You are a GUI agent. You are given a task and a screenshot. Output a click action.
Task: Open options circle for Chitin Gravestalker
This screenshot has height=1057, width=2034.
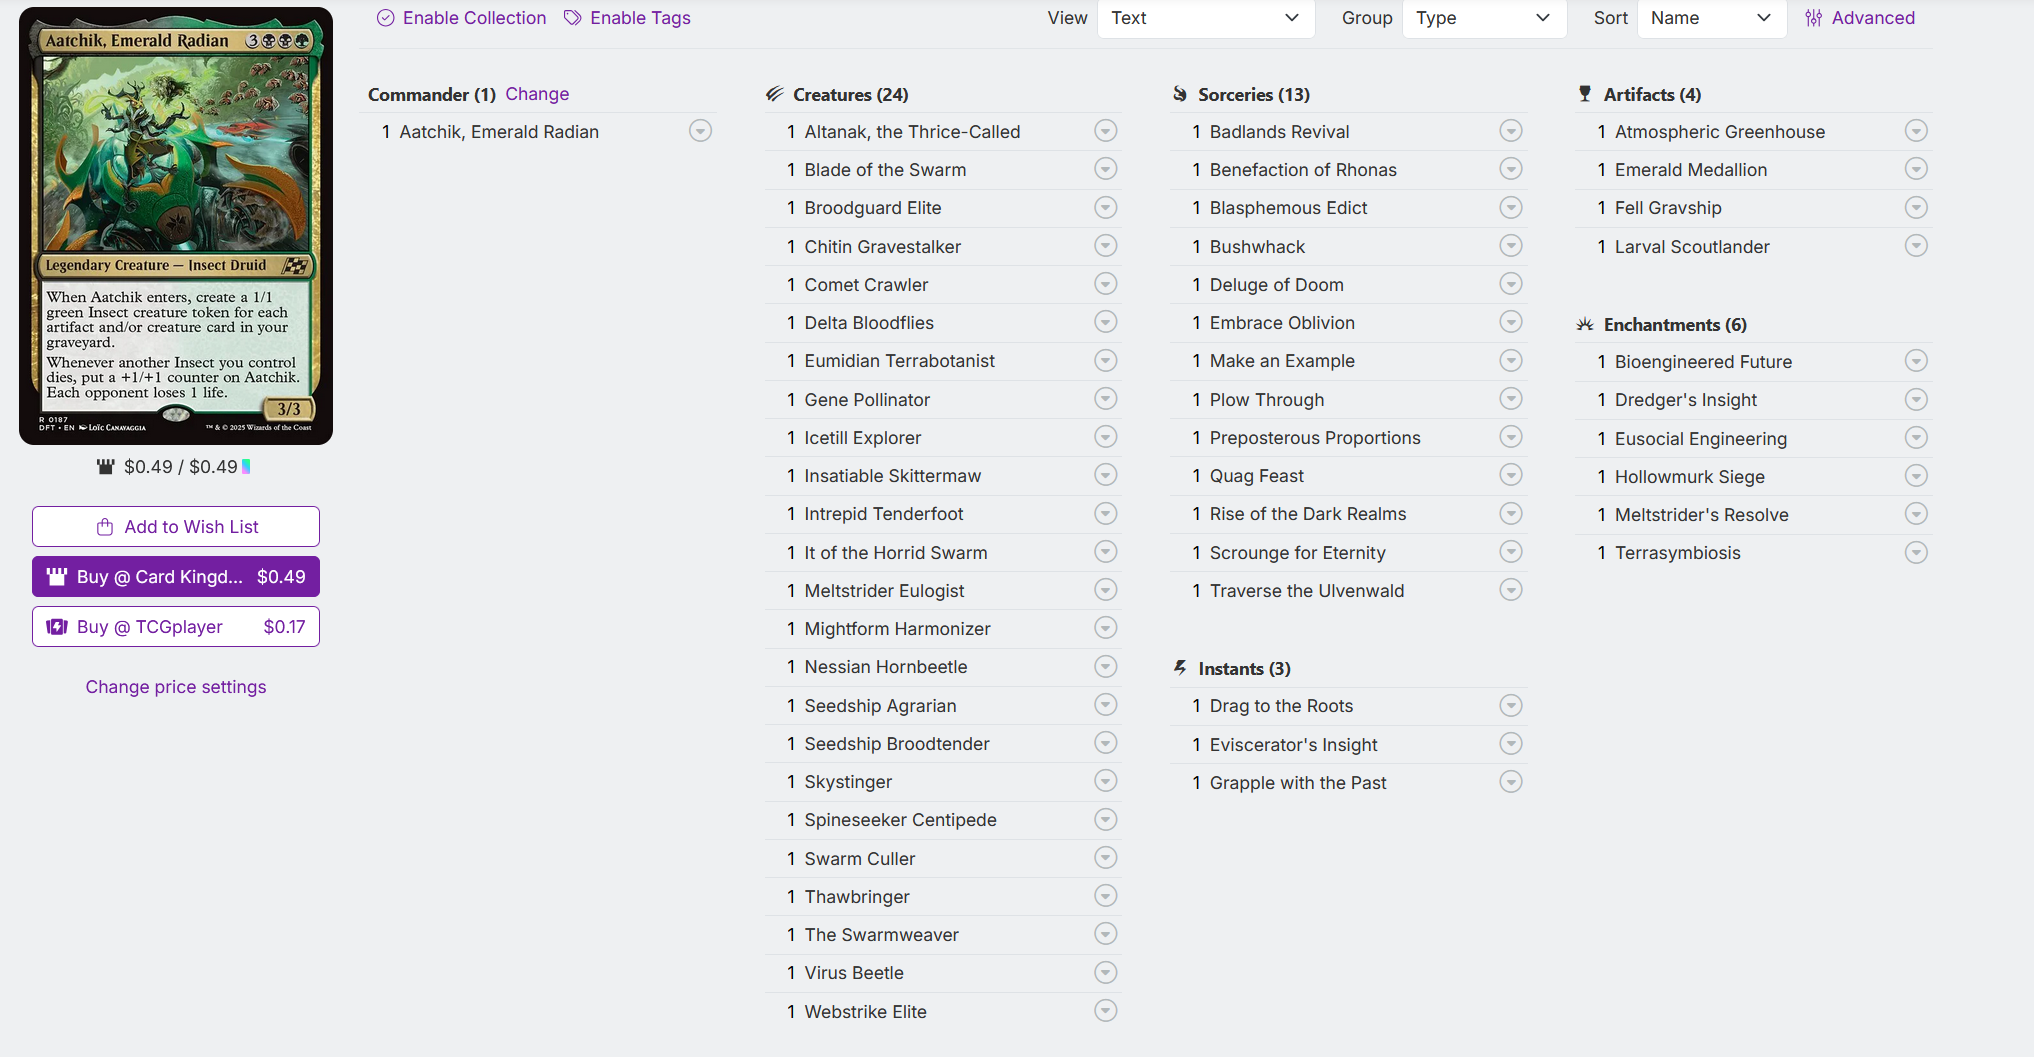click(1106, 246)
